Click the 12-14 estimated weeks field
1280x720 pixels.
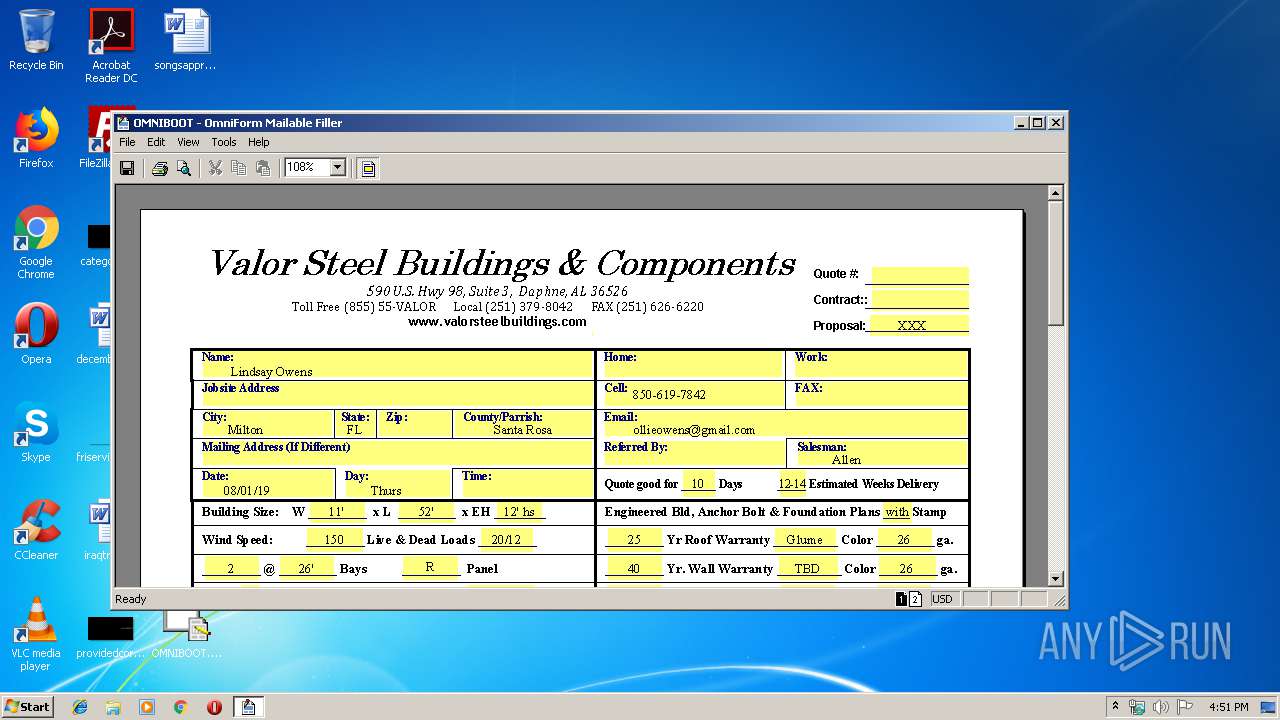pyautogui.click(x=792, y=484)
